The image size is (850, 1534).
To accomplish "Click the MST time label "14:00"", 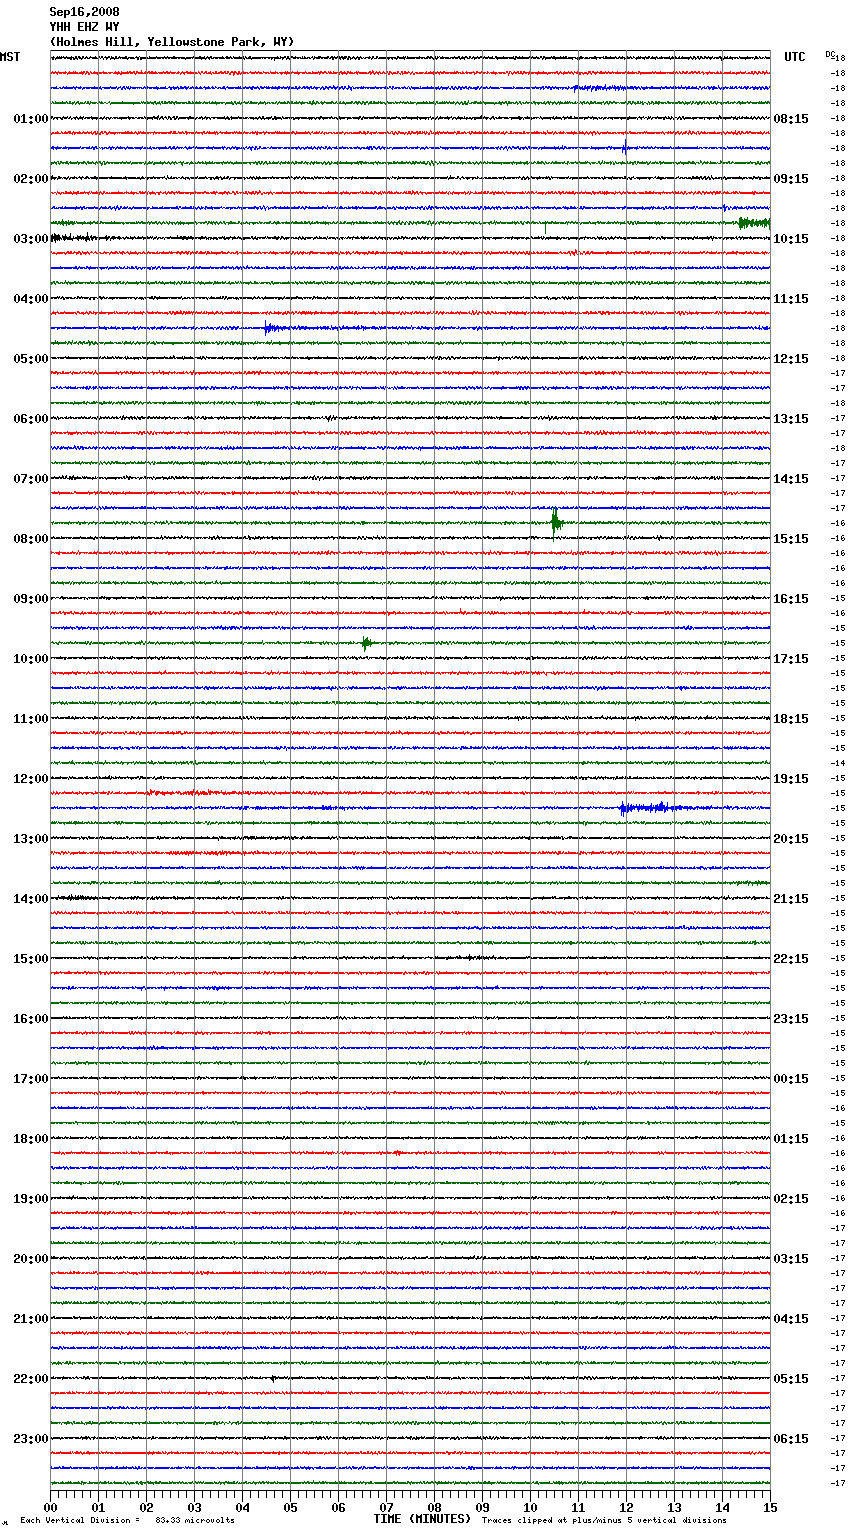I will (x=31, y=899).
